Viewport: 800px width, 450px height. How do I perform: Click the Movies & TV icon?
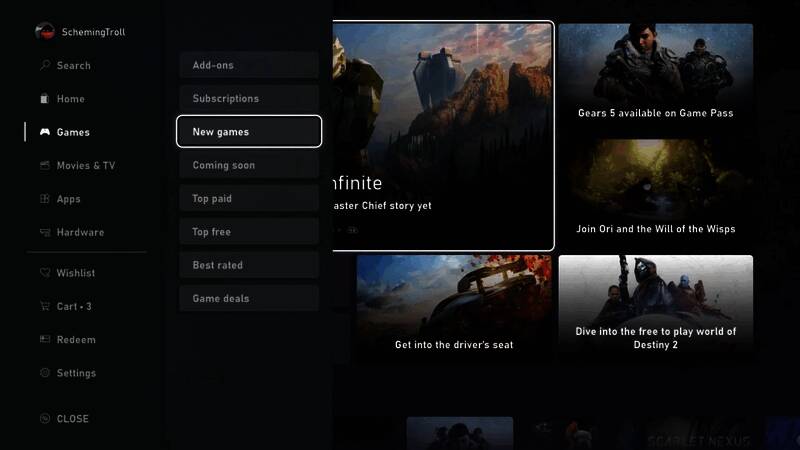45,166
